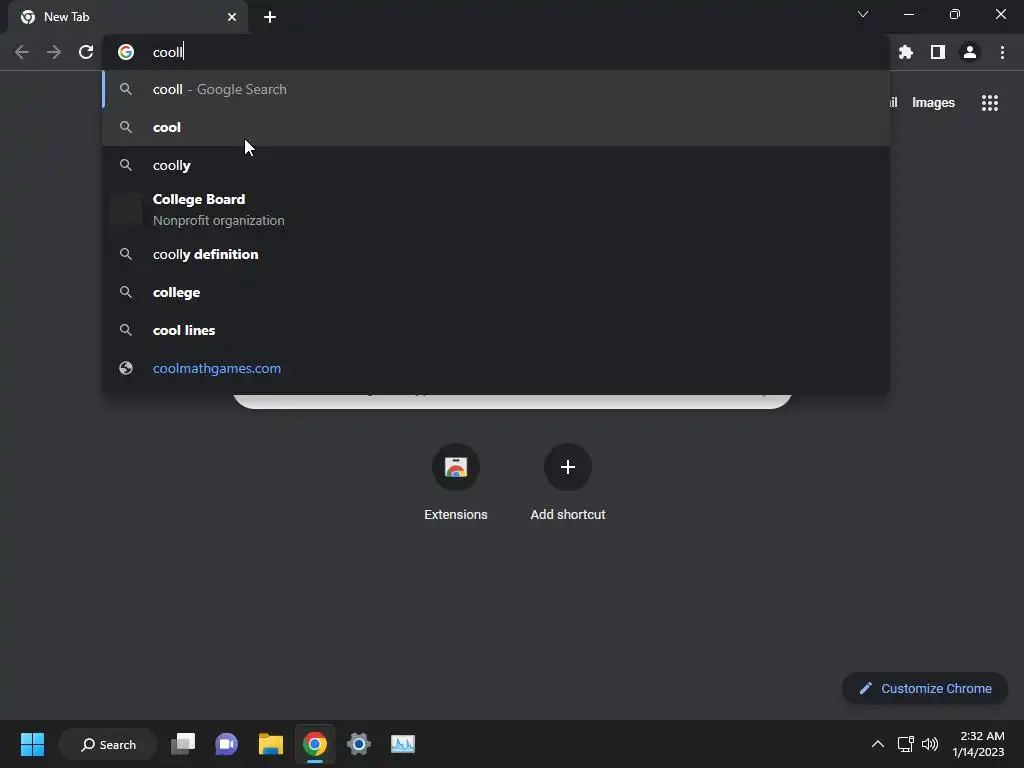Open the Settings gear taskbar icon
The image size is (1024, 768).
(x=359, y=744)
